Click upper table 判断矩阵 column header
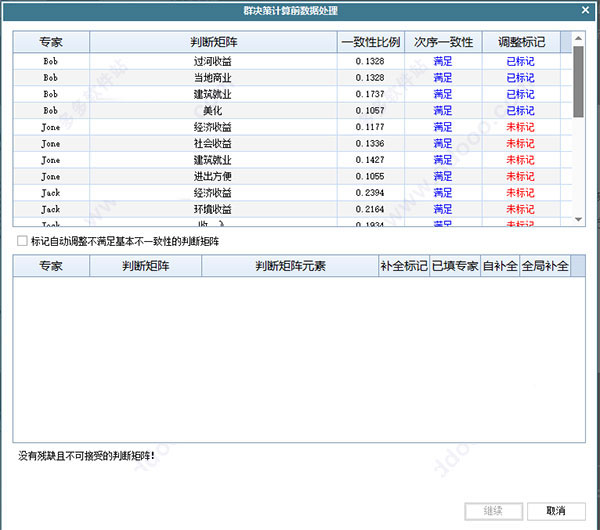 pyautogui.click(x=213, y=42)
